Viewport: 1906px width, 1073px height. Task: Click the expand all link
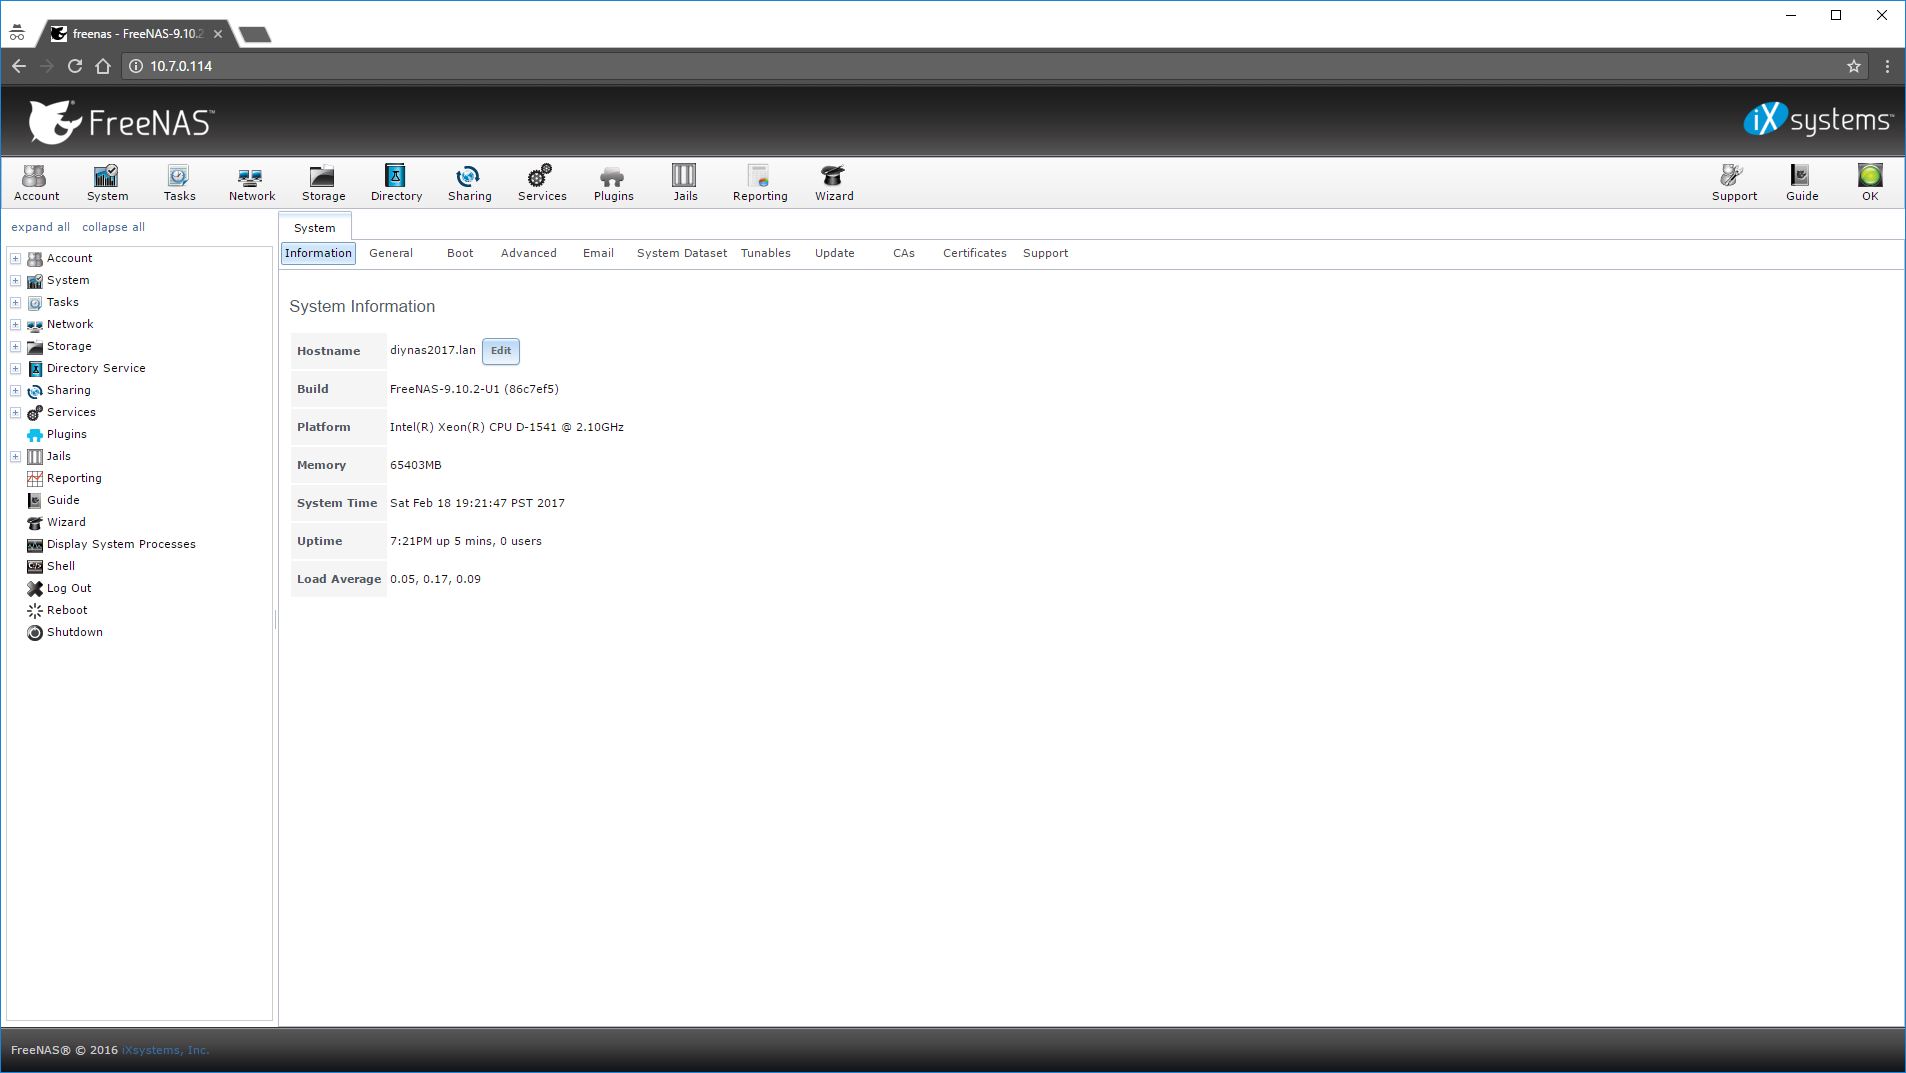click(x=40, y=227)
